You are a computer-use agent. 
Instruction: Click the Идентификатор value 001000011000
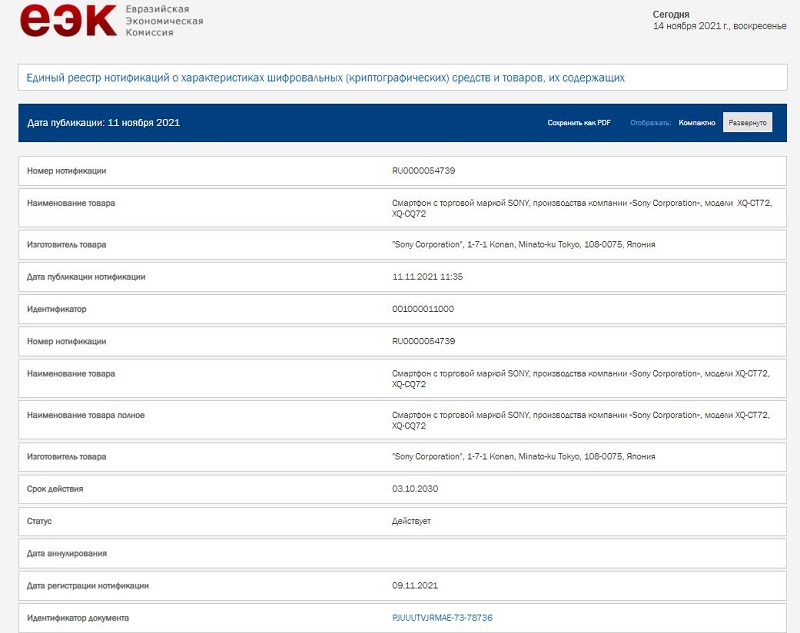click(422, 309)
